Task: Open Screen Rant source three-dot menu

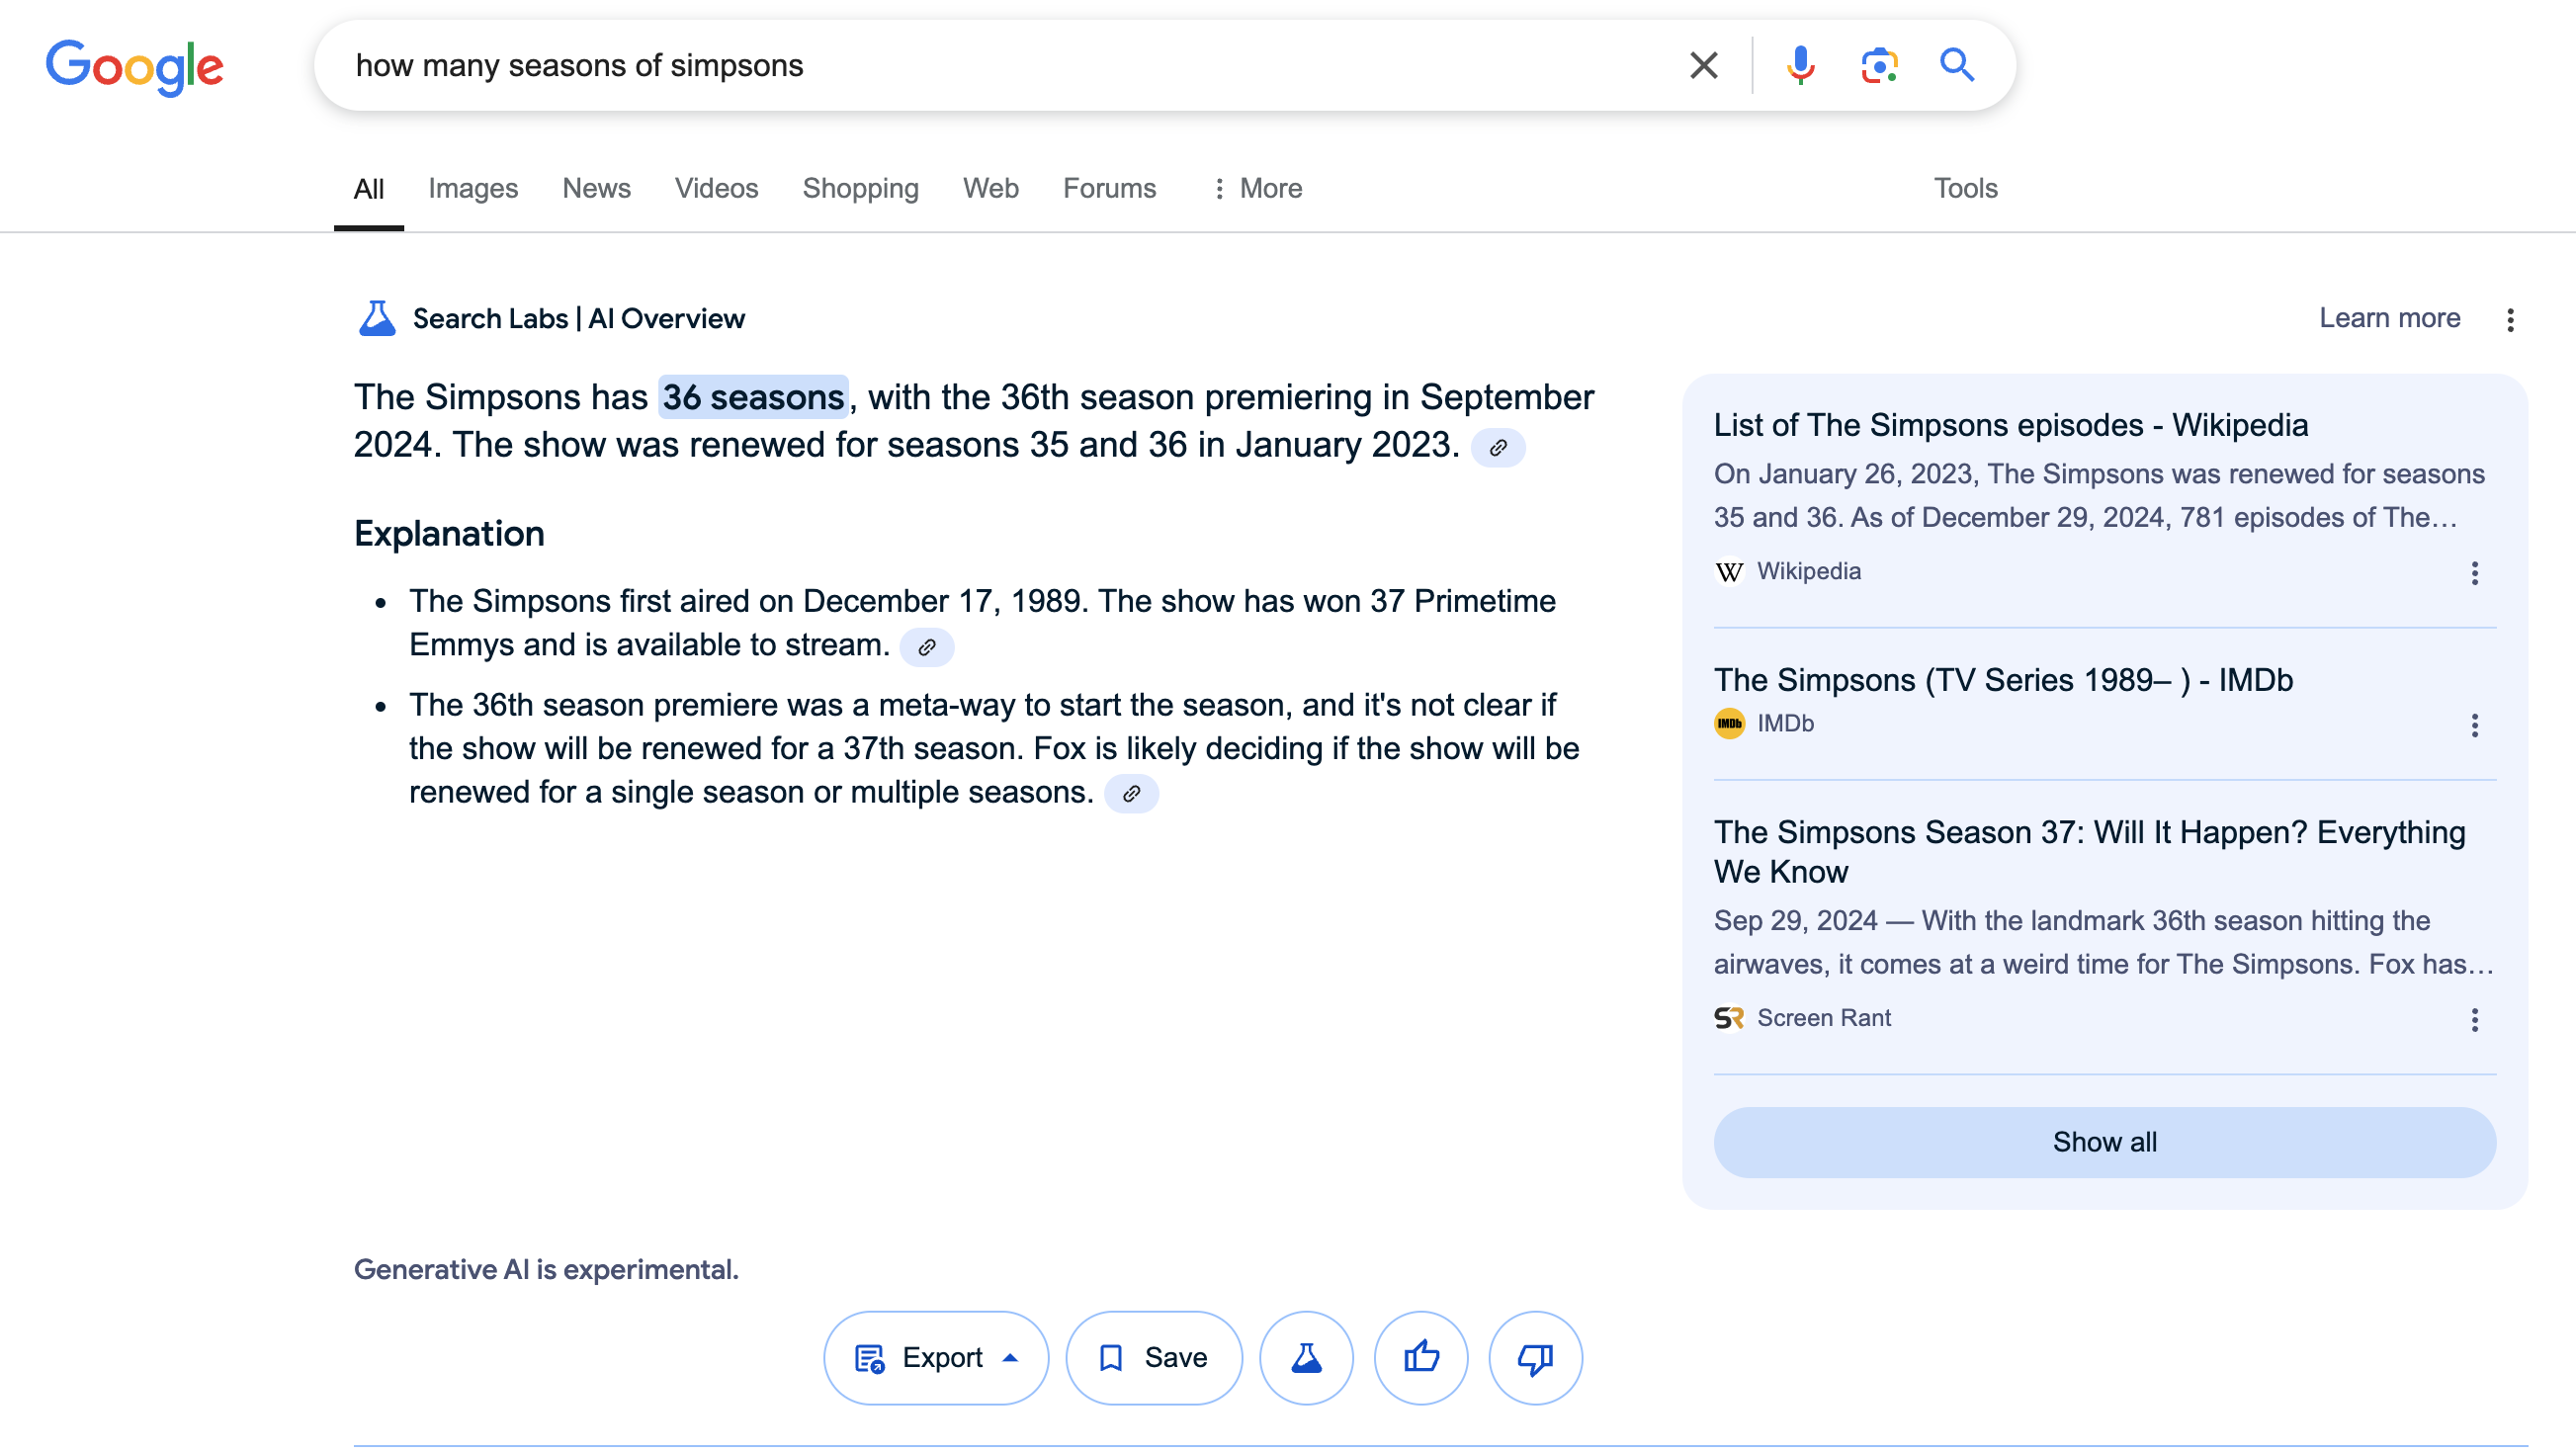Action: pos(2473,1020)
